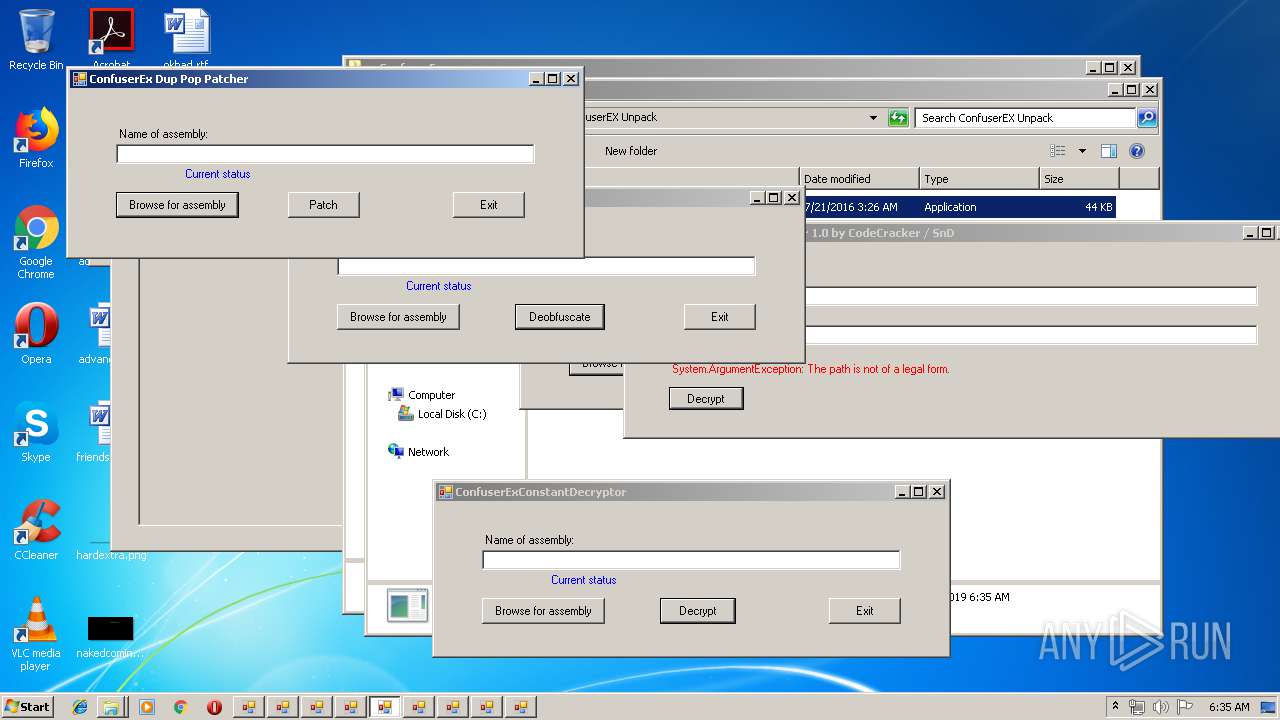The width and height of the screenshot is (1280, 720).
Task: Open Skype desktop shortcut
Action: tap(36, 432)
